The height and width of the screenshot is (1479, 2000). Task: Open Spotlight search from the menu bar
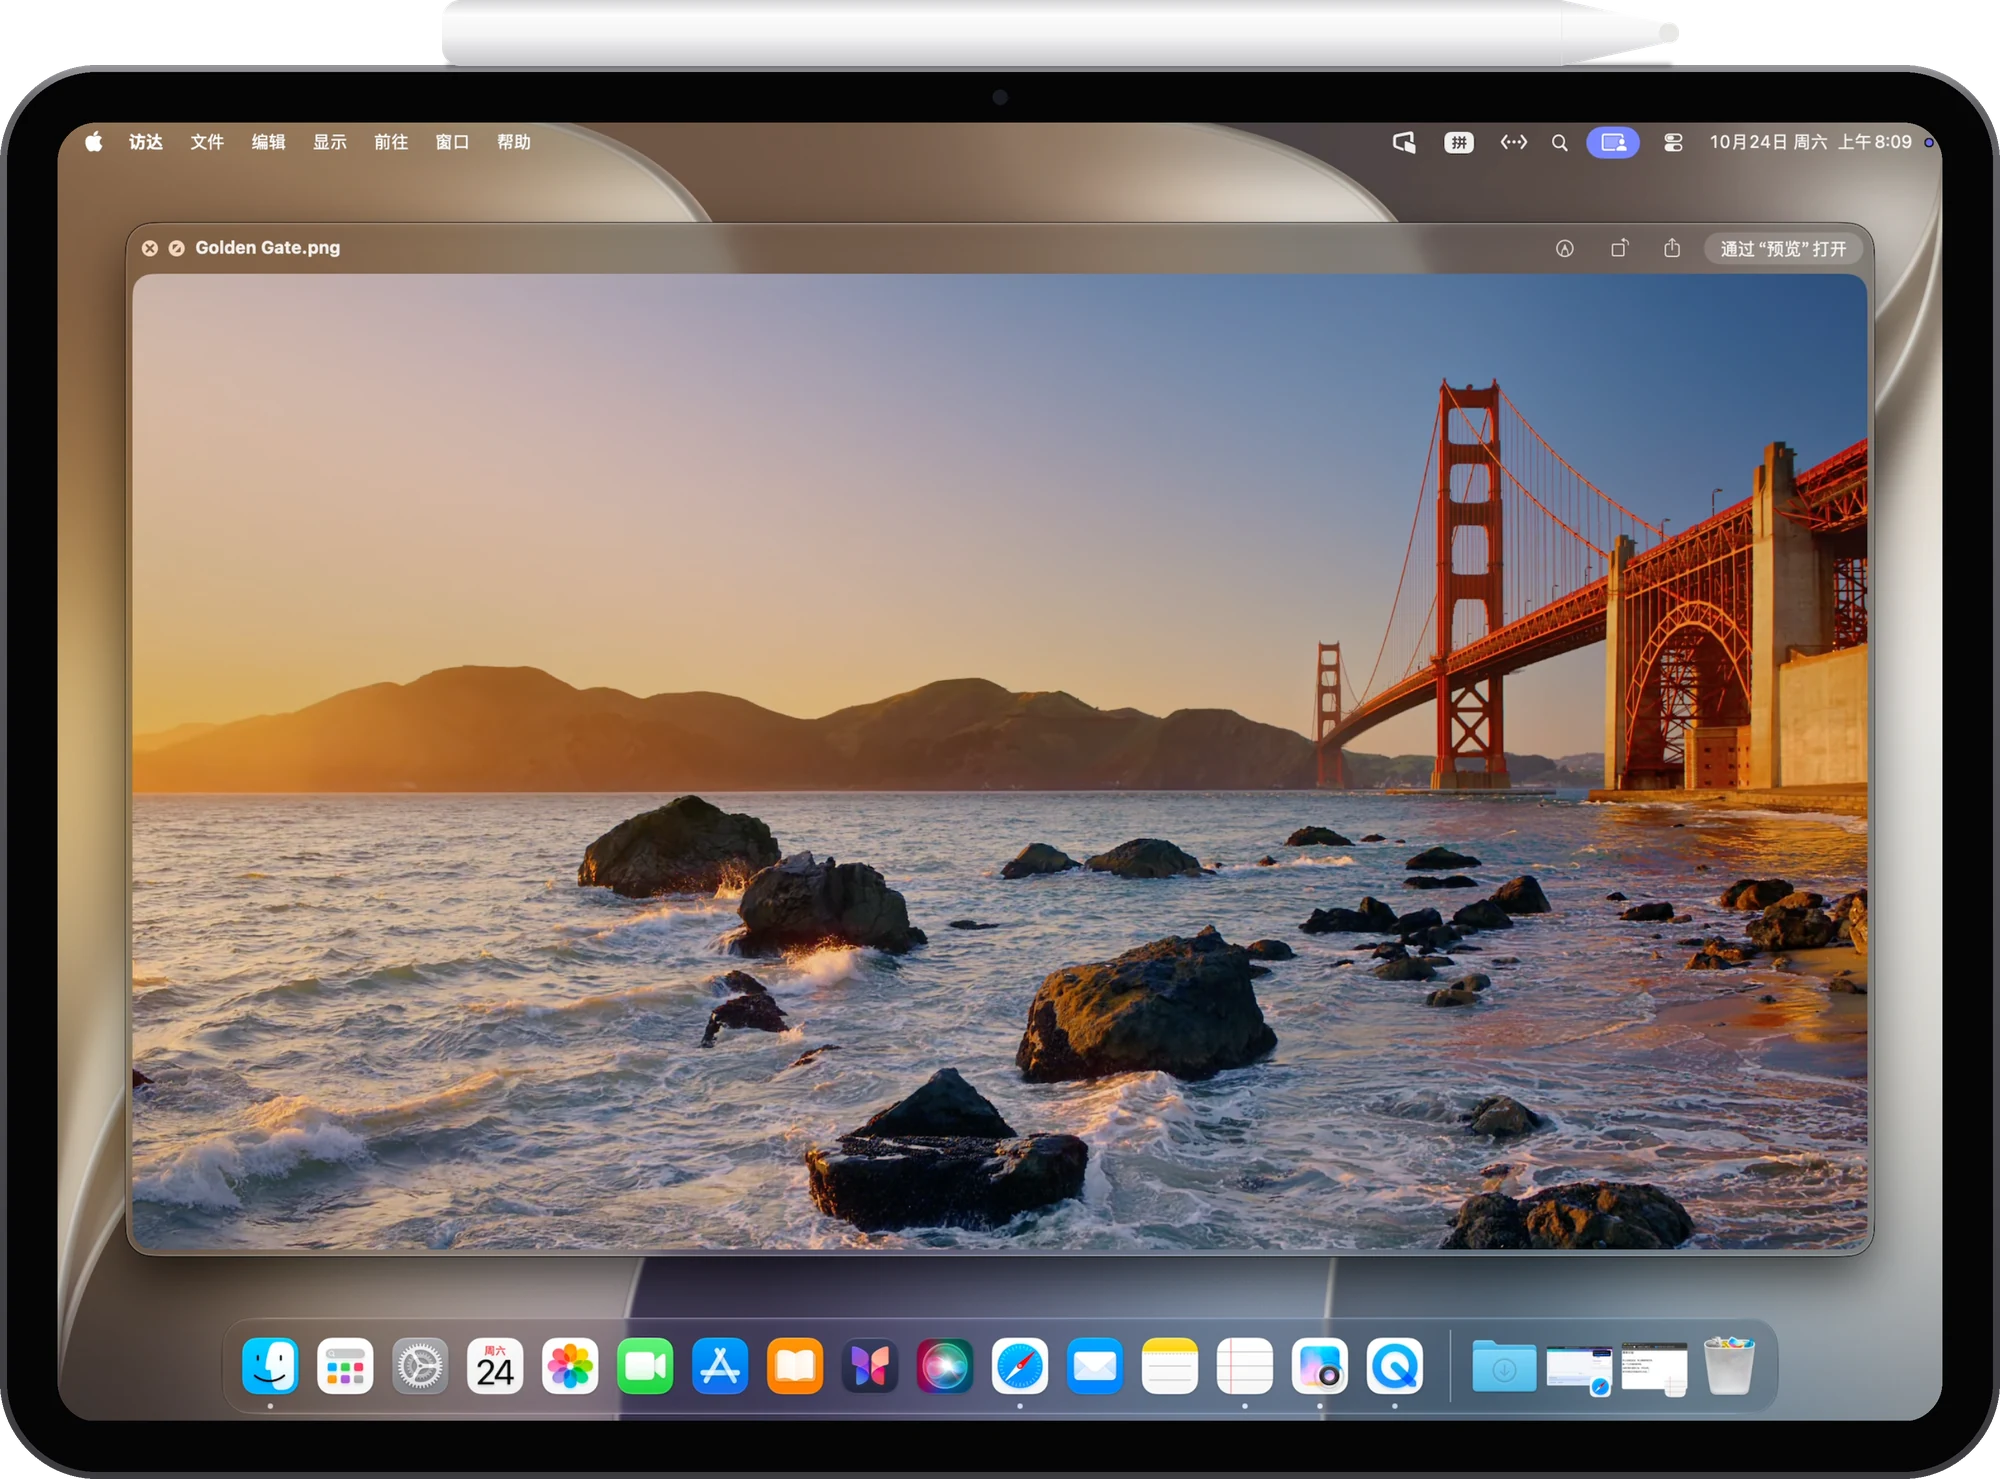(1559, 143)
